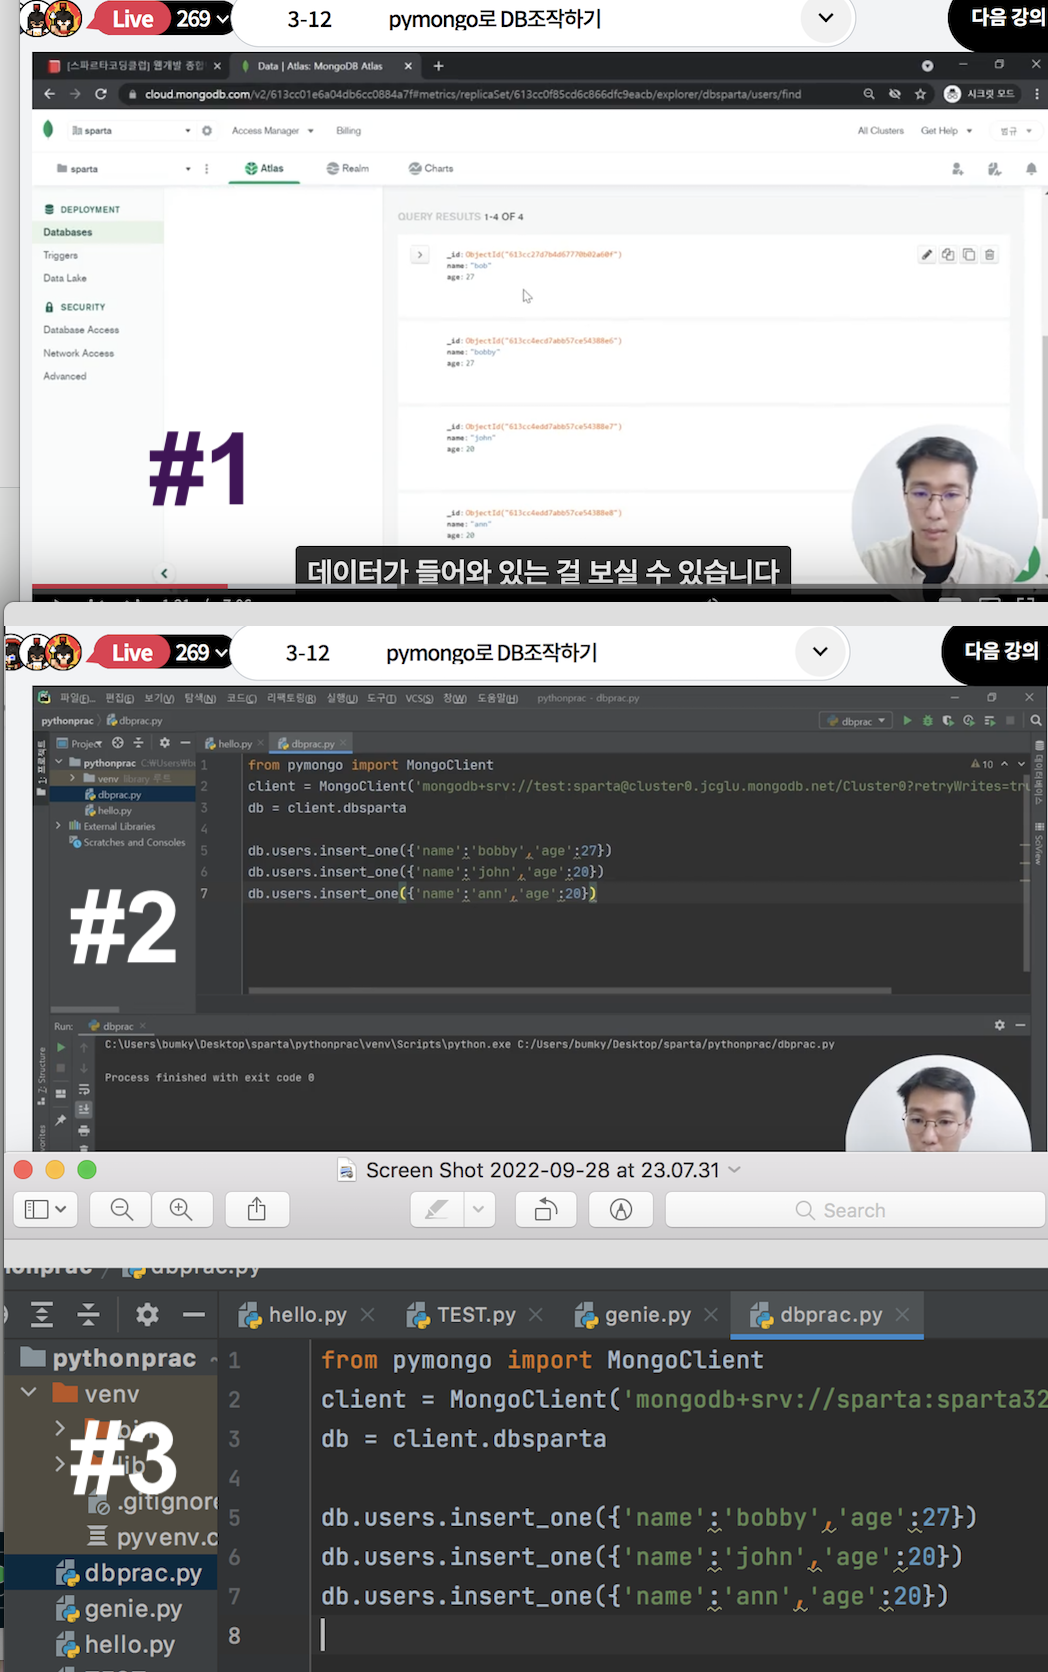Screen dimensions: 1048x1672
Task: Select the highlight pen in Preview toolbar
Action: click(437, 1209)
